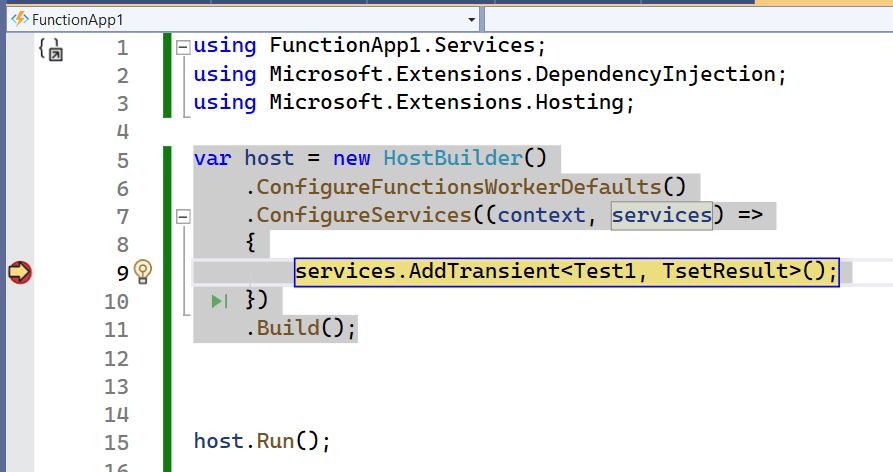Click the 'host' variable on line 5
Screen dimensions: 893x472
click(x=269, y=158)
